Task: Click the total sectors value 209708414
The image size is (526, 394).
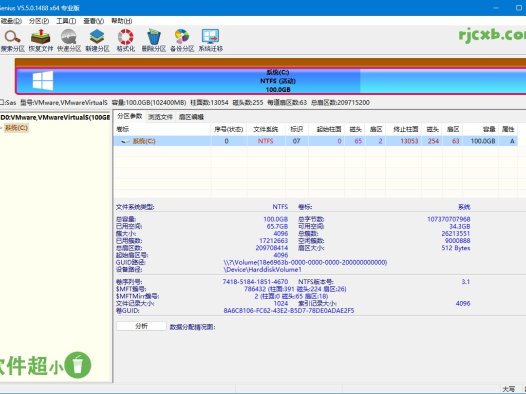Action: (272, 248)
